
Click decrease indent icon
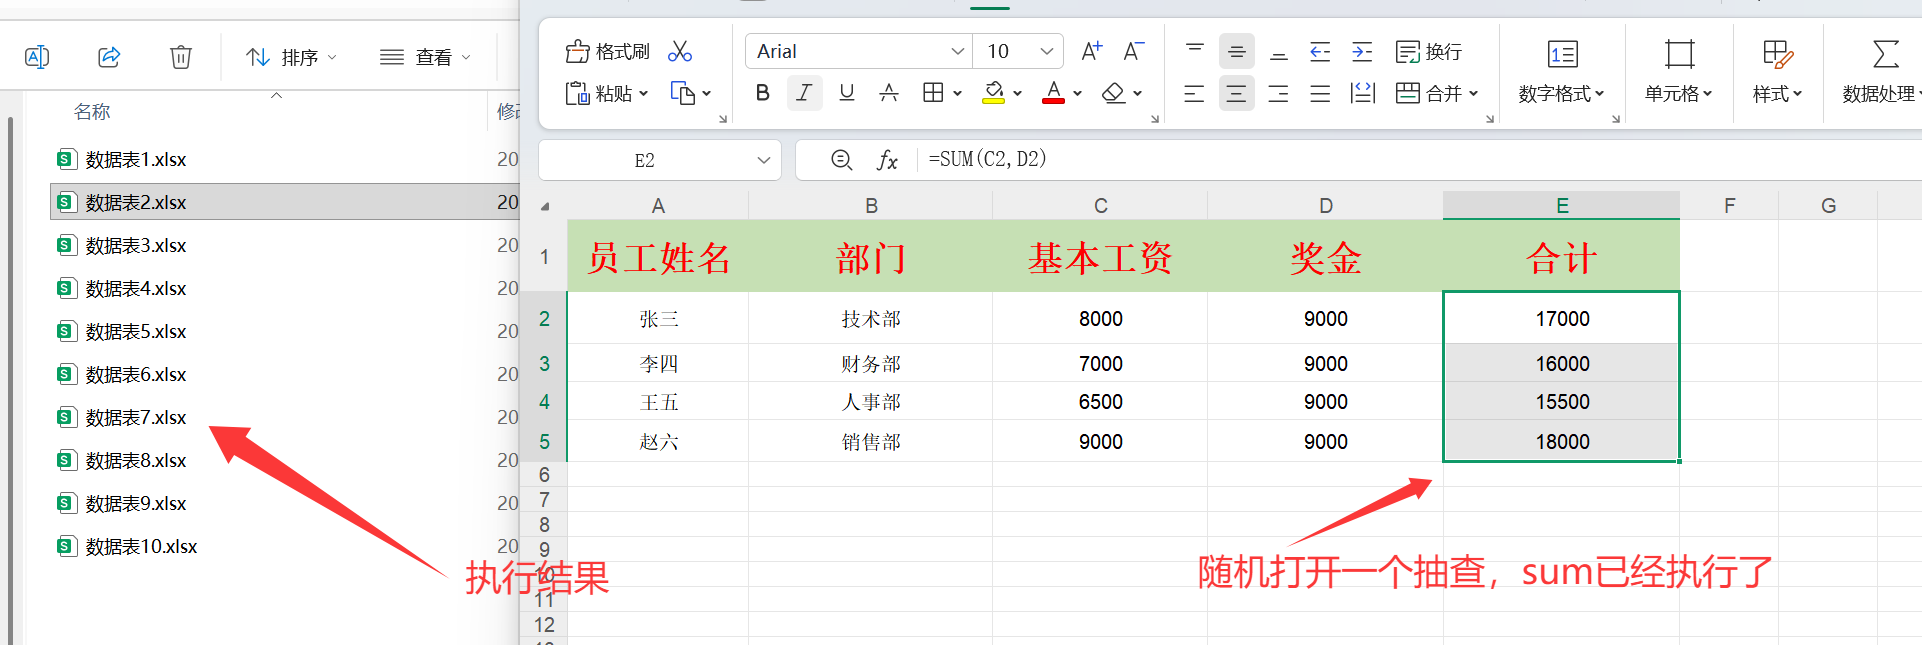click(x=1320, y=51)
